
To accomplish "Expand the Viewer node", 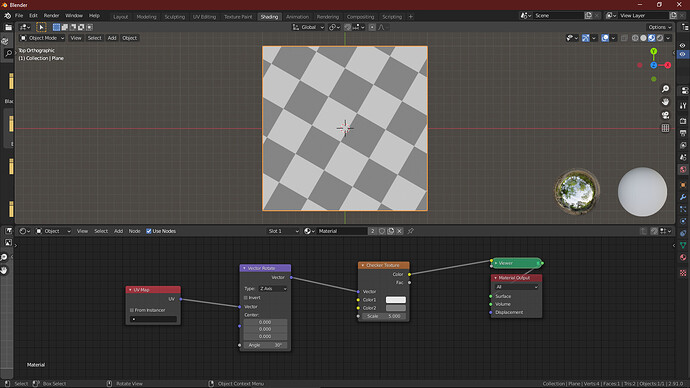I will (x=496, y=263).
